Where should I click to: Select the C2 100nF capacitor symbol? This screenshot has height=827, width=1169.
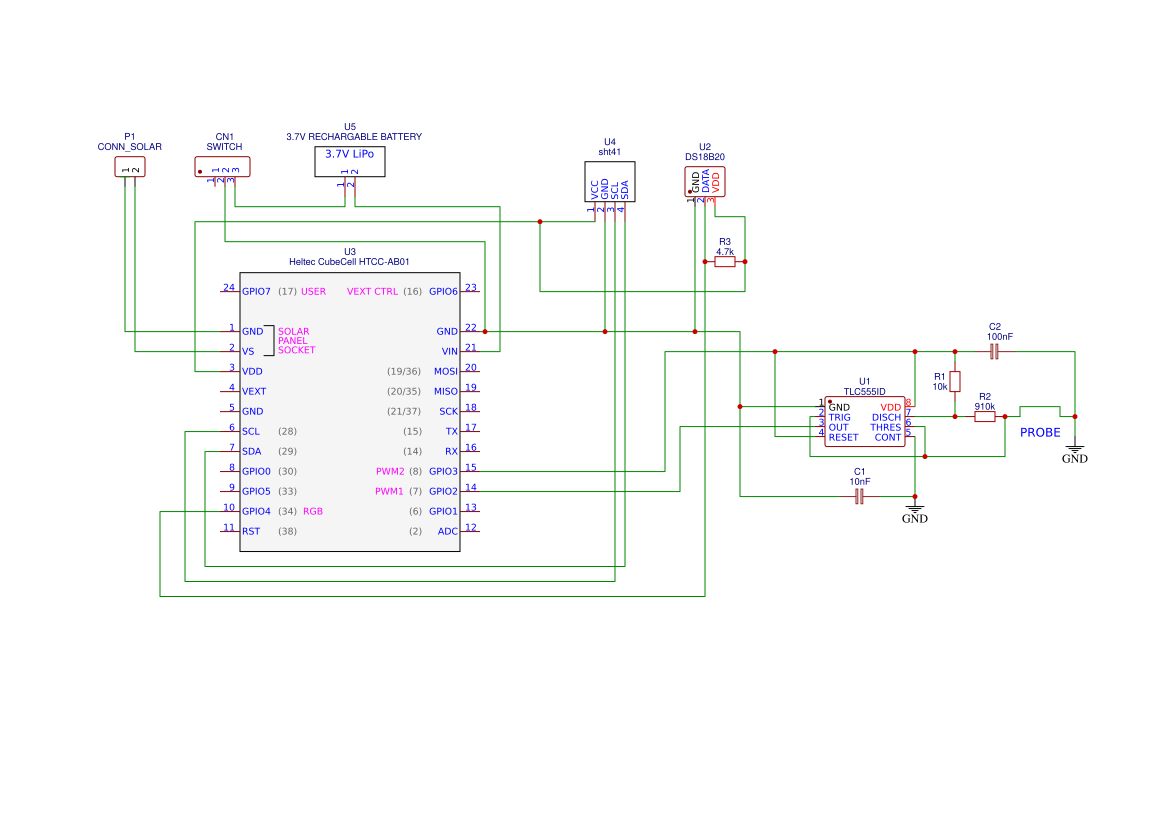pos(993,350)
